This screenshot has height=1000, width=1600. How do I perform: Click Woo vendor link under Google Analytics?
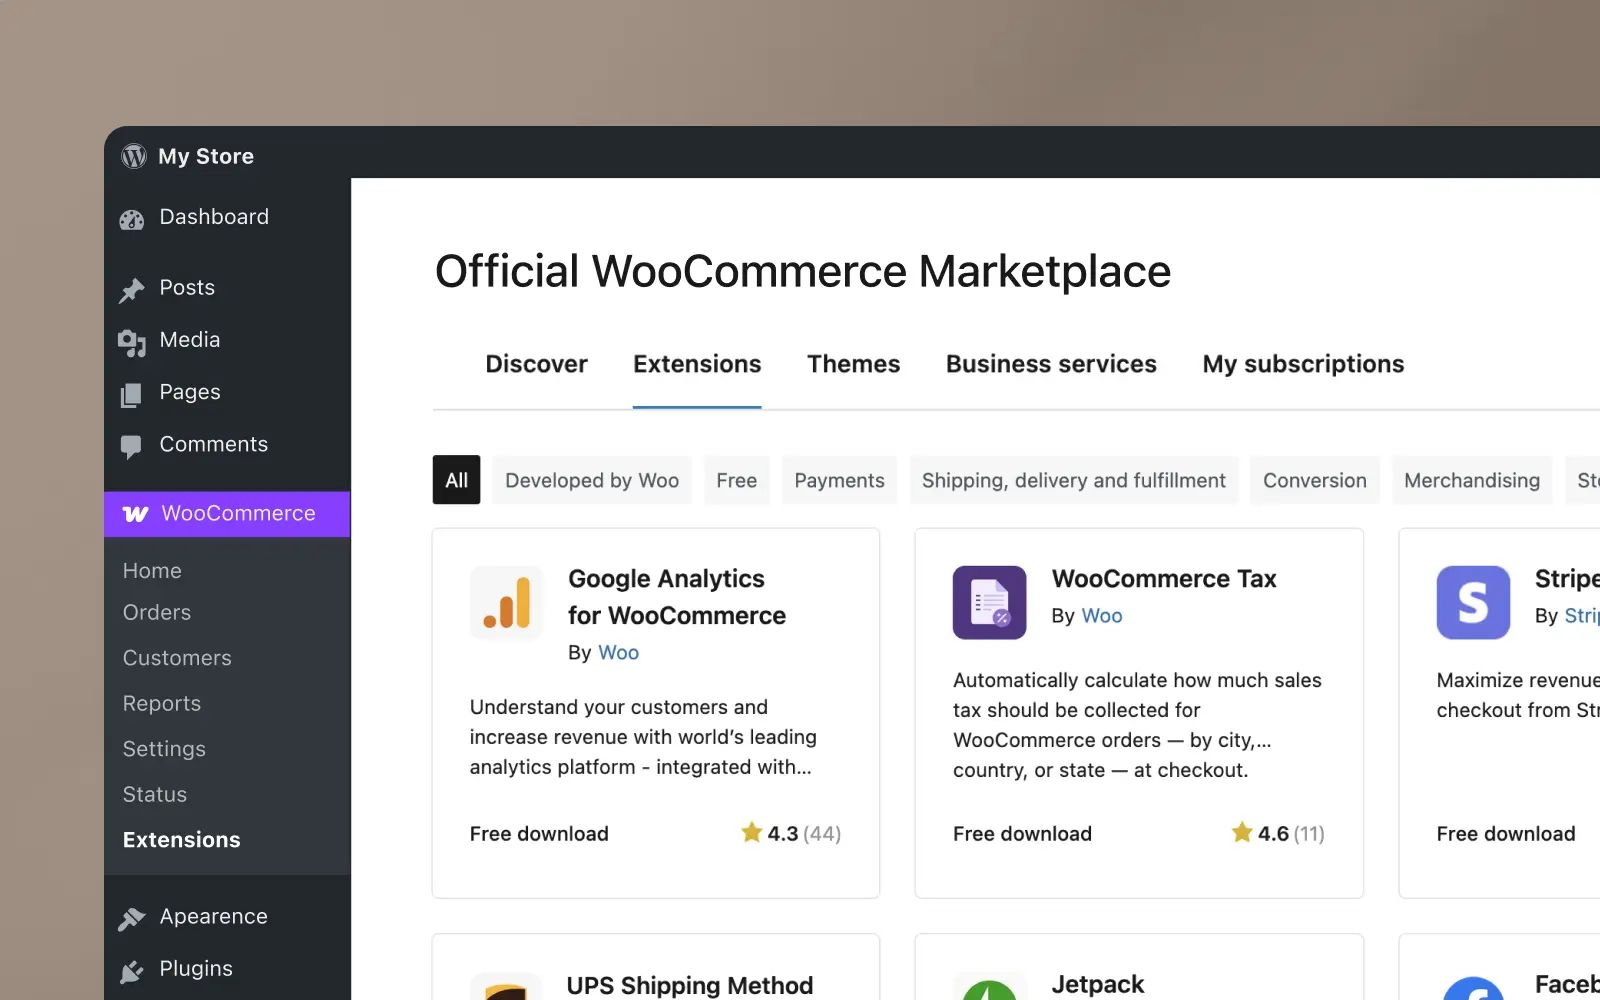(x=618, y=653)
